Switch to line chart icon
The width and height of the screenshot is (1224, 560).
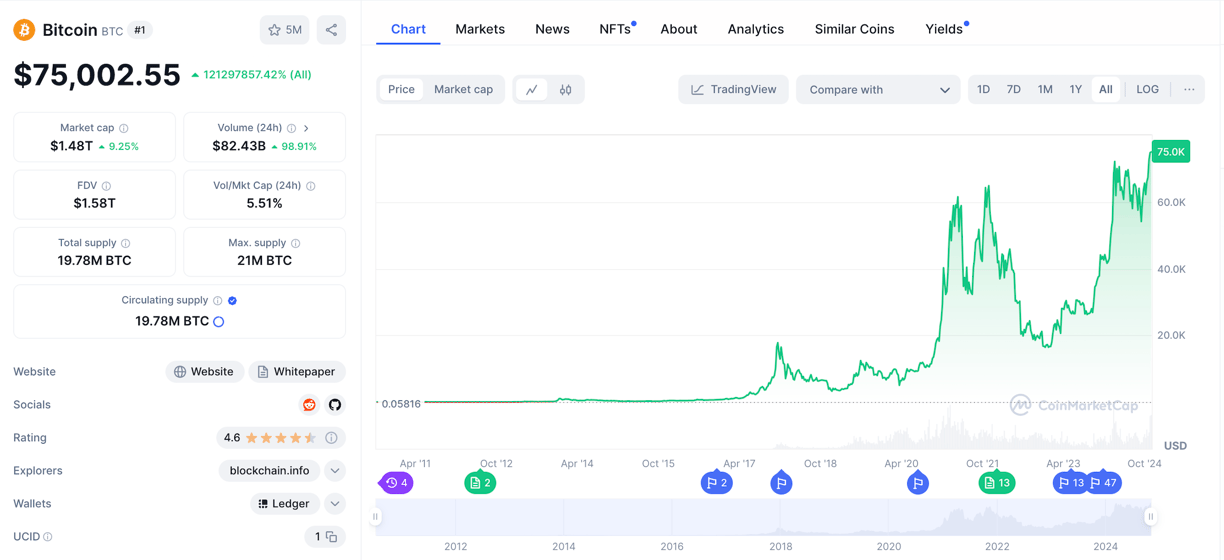532,90
